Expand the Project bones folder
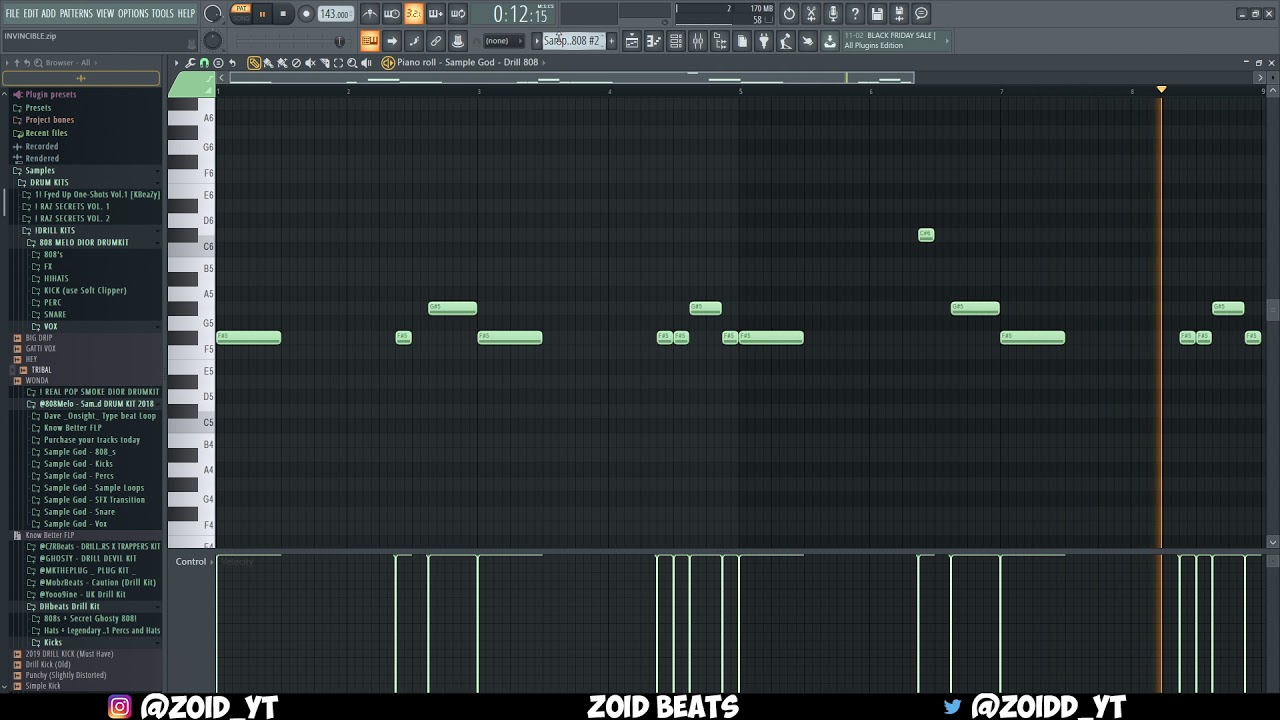Image resolution: width=1280 pixels, height=720 pixels. (49, 120)
